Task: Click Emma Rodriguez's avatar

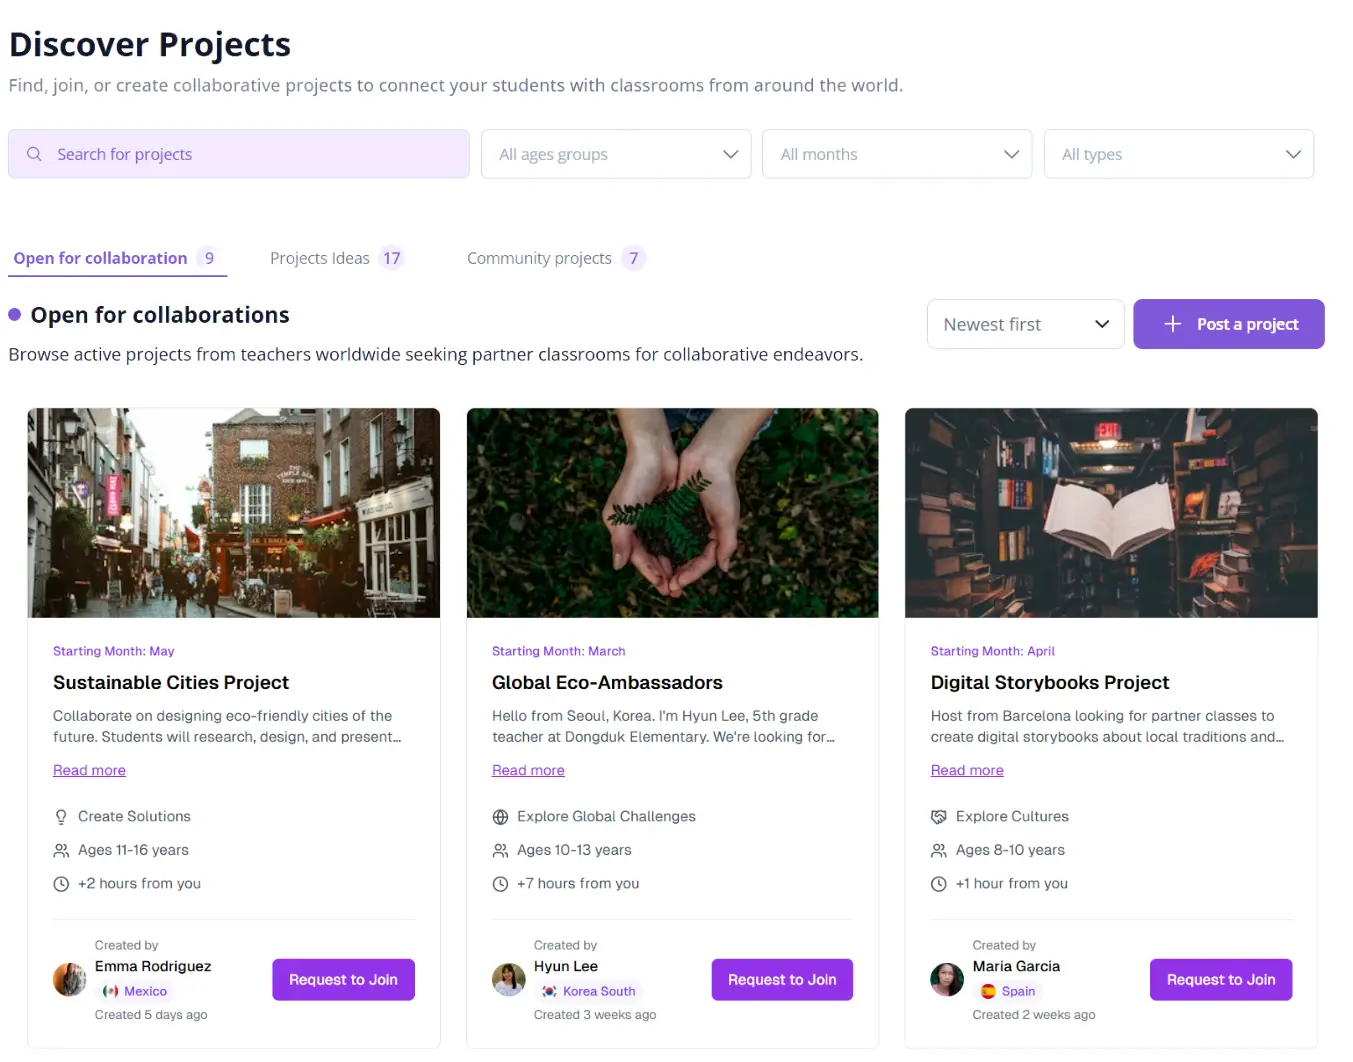Action: coord(69,980)
